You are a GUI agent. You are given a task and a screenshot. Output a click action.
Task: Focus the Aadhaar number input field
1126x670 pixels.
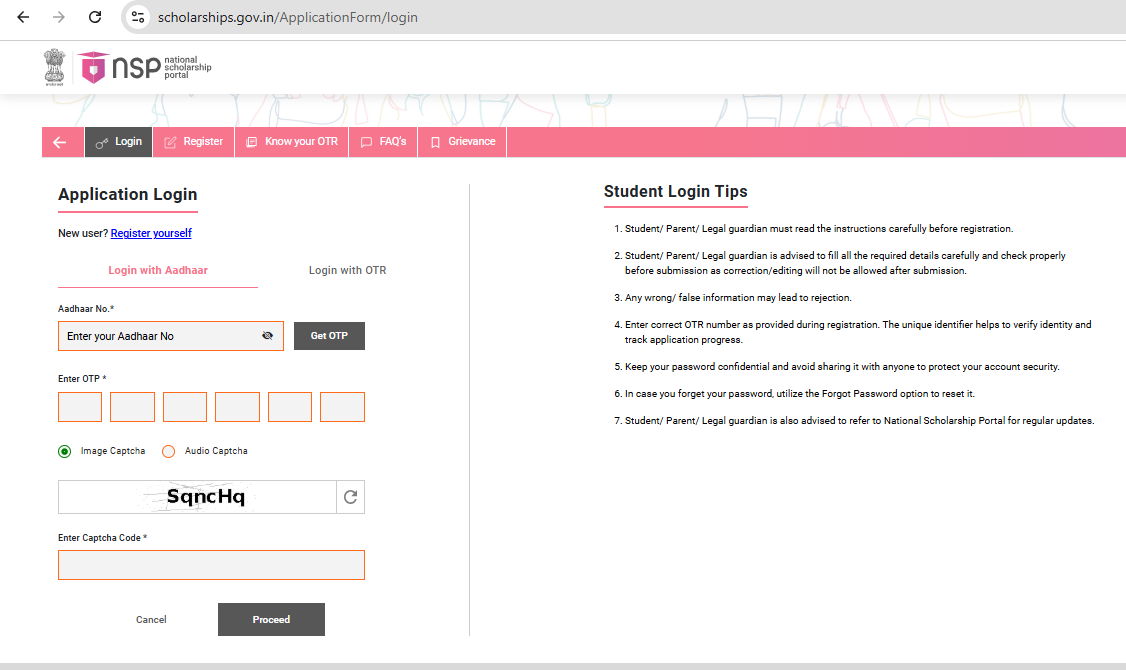pos(171,336)
